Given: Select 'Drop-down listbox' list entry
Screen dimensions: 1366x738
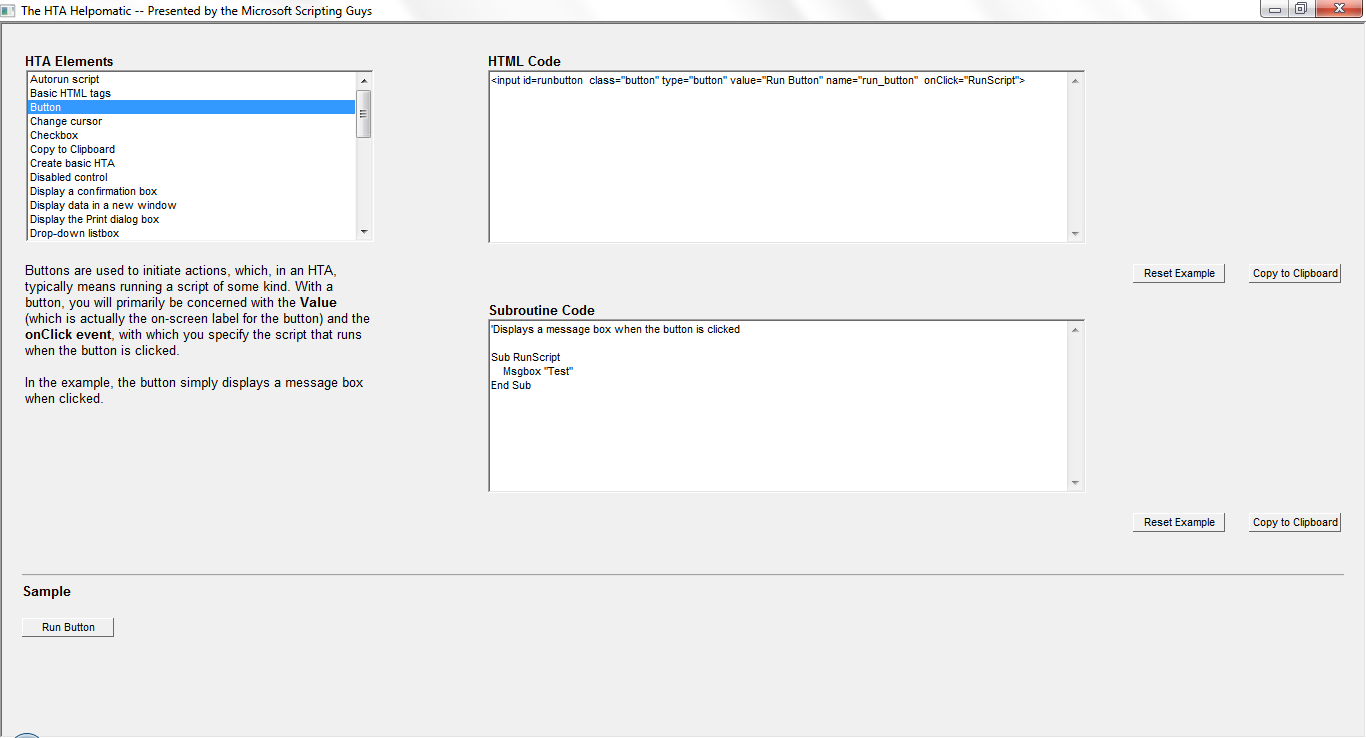Looking at the screenshot, I should point(192,233).
